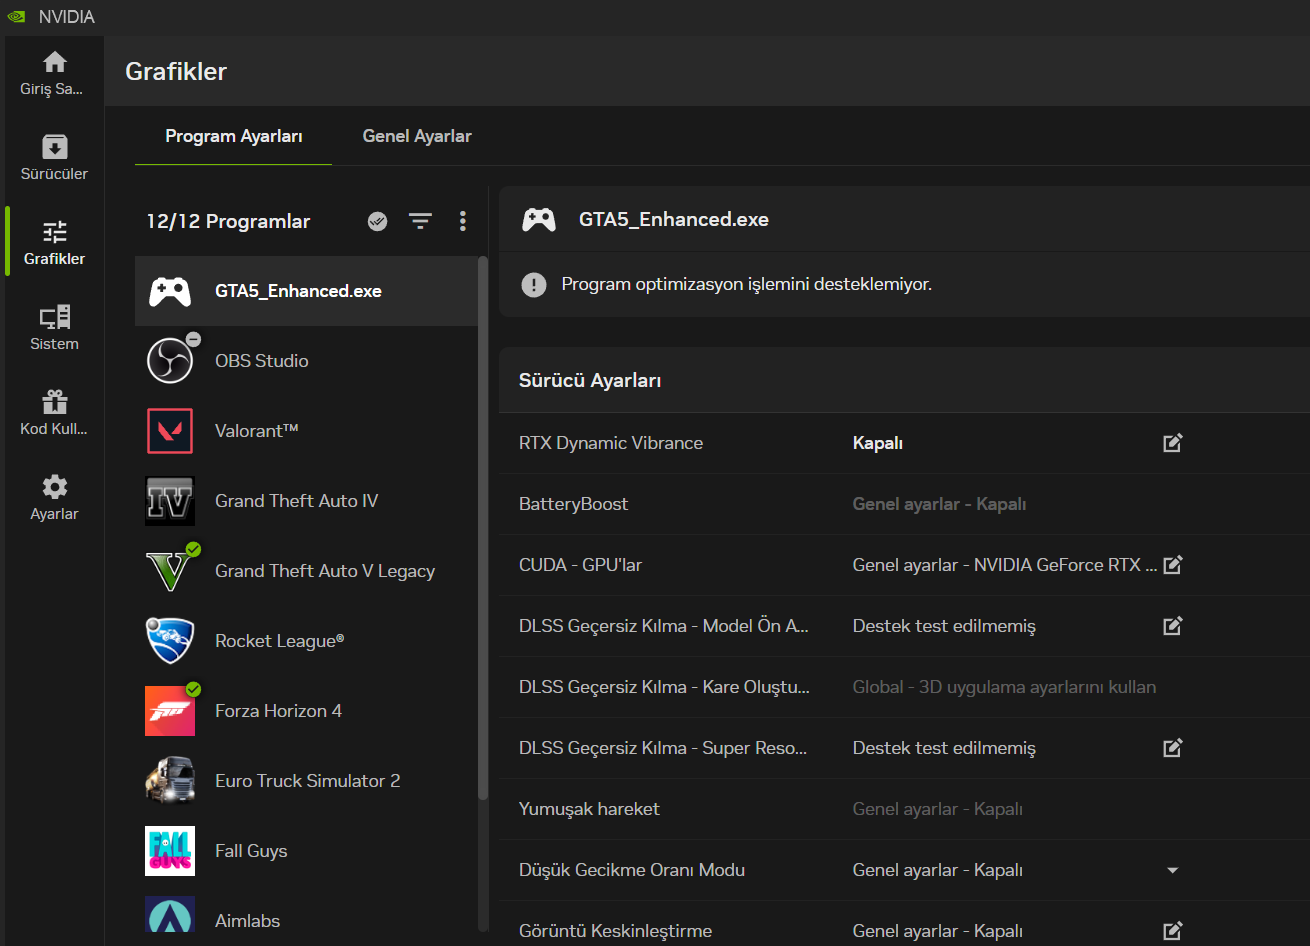The image size is (1310, 946).
Task: Edit the RTX Dynamic Vibrance setting
Action: click(x=1173, y=443)
